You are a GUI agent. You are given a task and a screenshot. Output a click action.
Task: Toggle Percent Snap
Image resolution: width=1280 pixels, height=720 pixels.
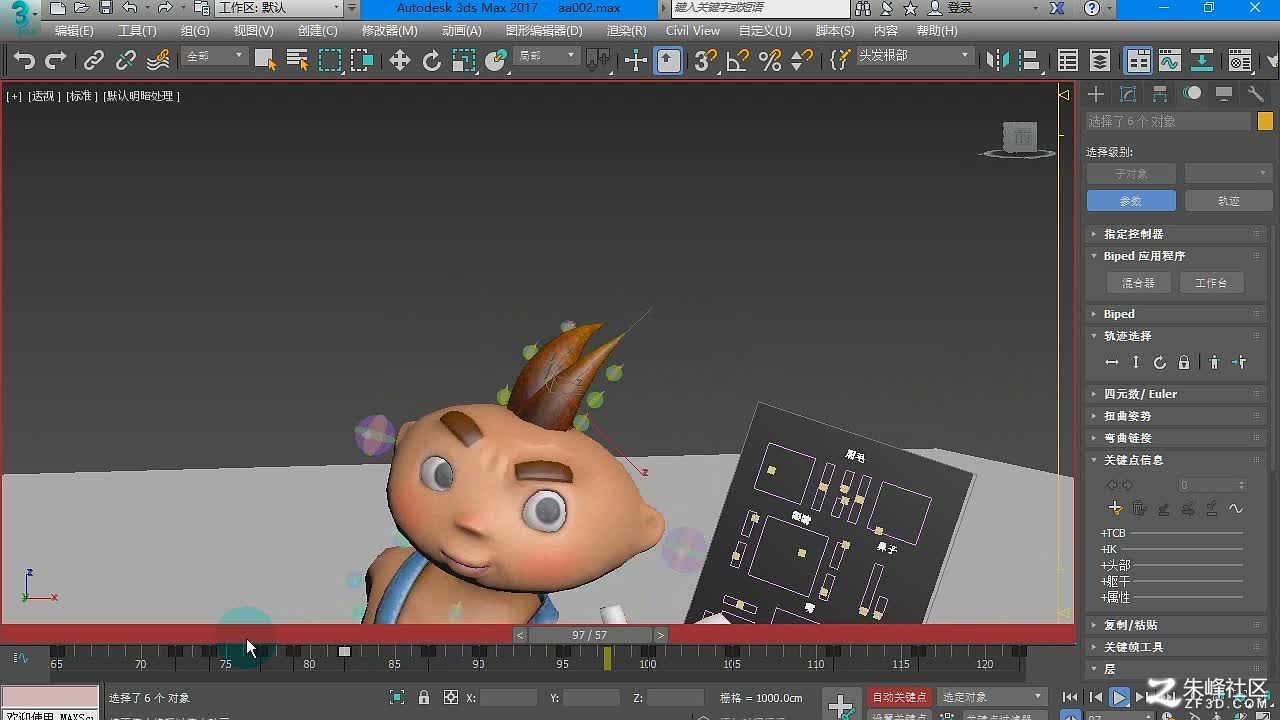click(770, 61)
